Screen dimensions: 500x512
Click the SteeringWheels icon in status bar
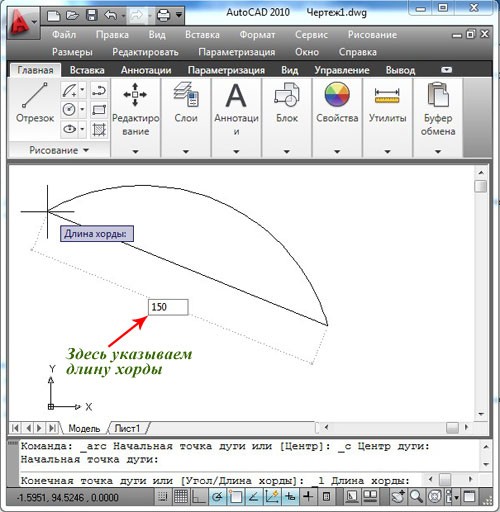tap(435, 497)
